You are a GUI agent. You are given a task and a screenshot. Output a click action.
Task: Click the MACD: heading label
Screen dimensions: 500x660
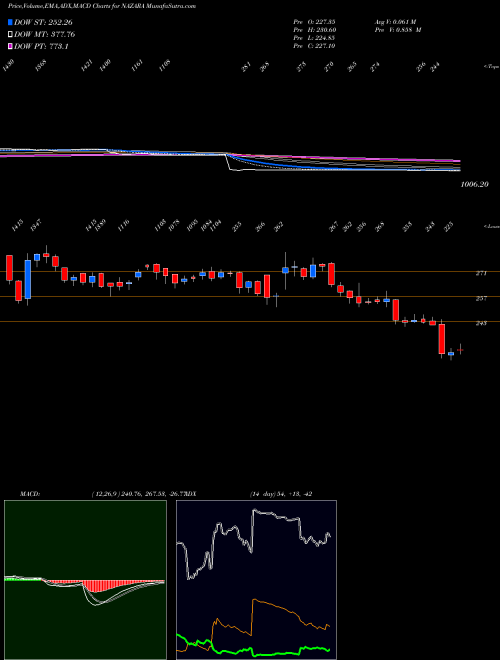[x=30, y=494]
